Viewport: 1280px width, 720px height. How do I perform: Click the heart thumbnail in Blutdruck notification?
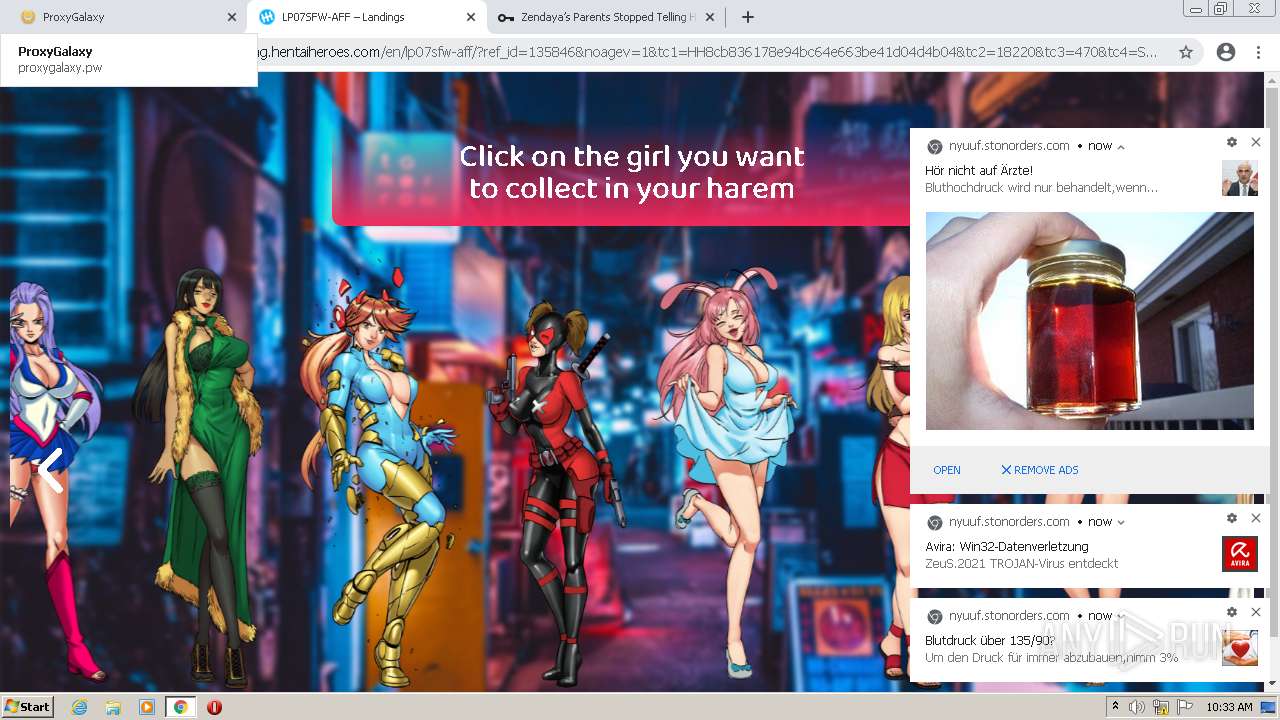coord(1240,648)
